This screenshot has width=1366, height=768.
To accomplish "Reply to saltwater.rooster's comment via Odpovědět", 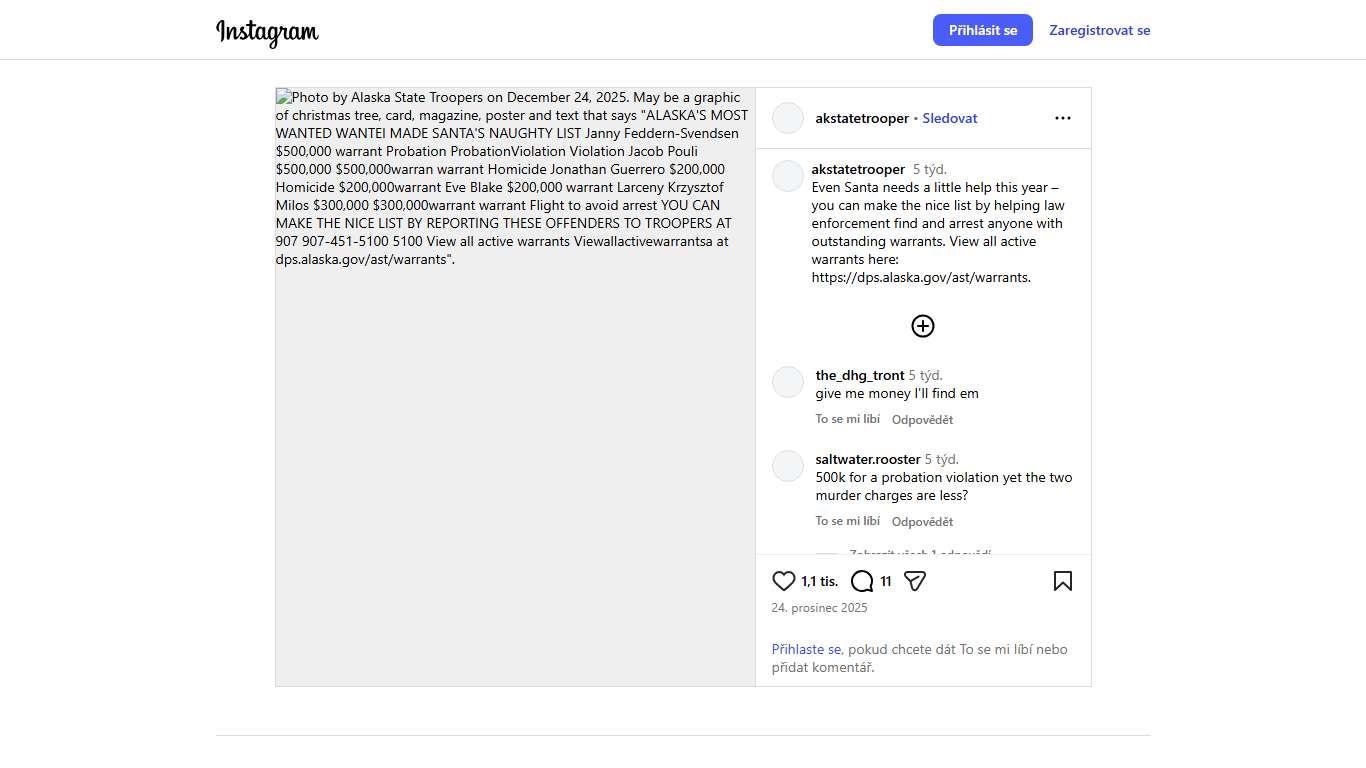I will [922, 521].
